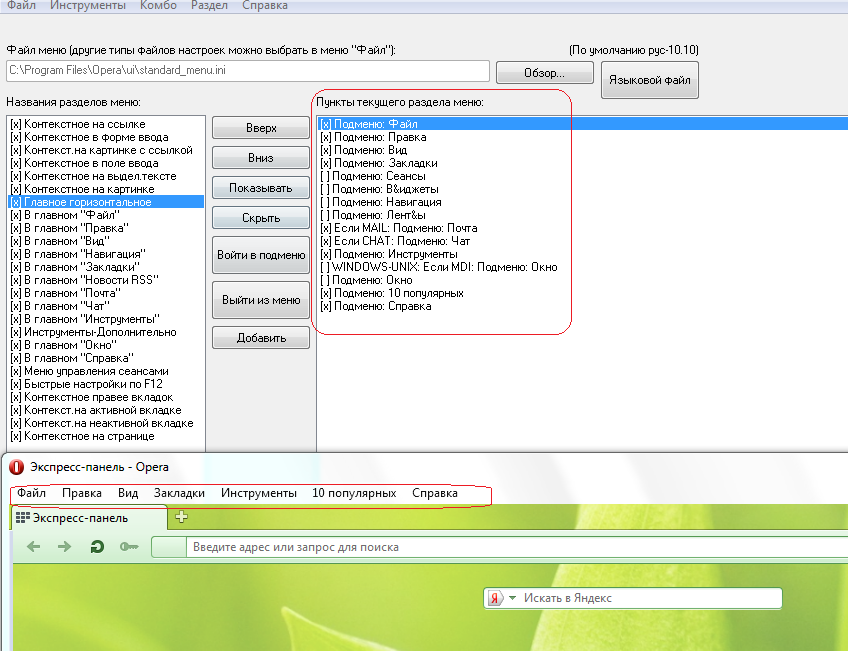Click the Обзор... browse button
The width and height of the screenshot is (848, 651).
coord(545,72)
